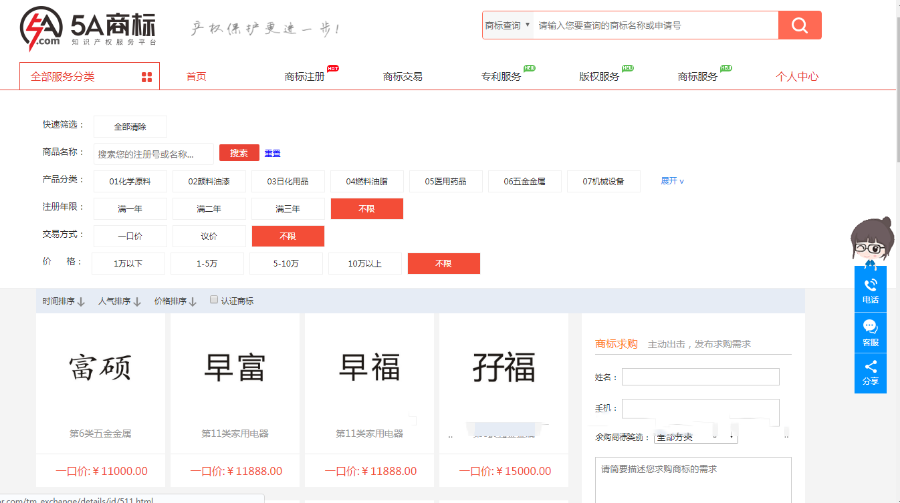Sort by 时间排序 arrow

tap(81, 301)
